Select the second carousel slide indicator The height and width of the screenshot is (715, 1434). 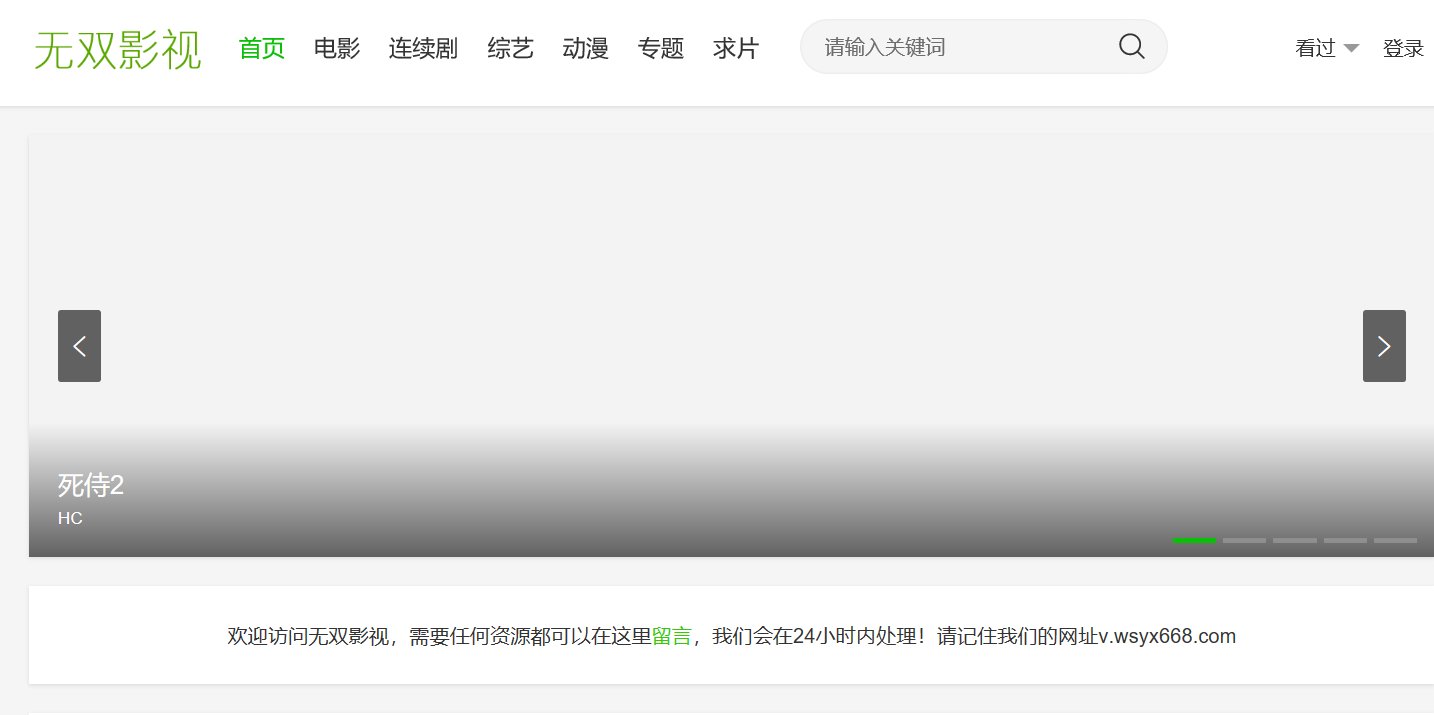(x=1244, y=540)
